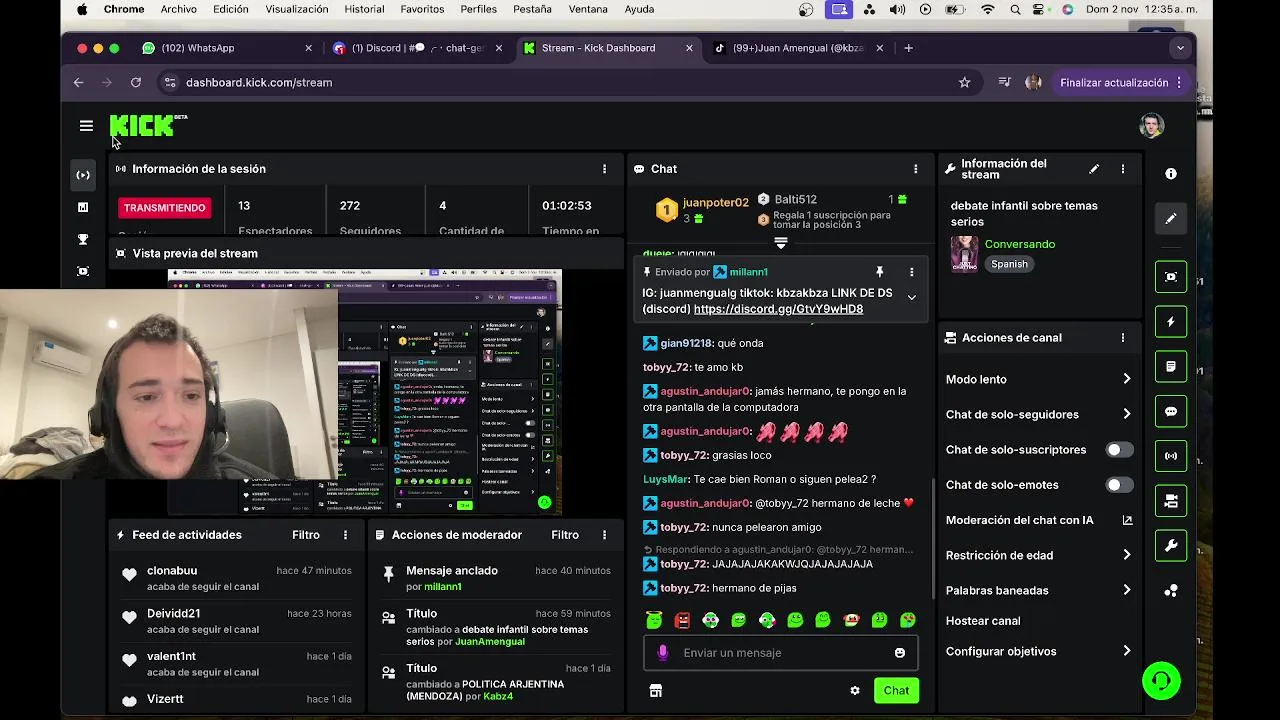Open chat settings gear icon
Image resolution: width=1280 pixels, height=720 pixels.
click(855, 691)
